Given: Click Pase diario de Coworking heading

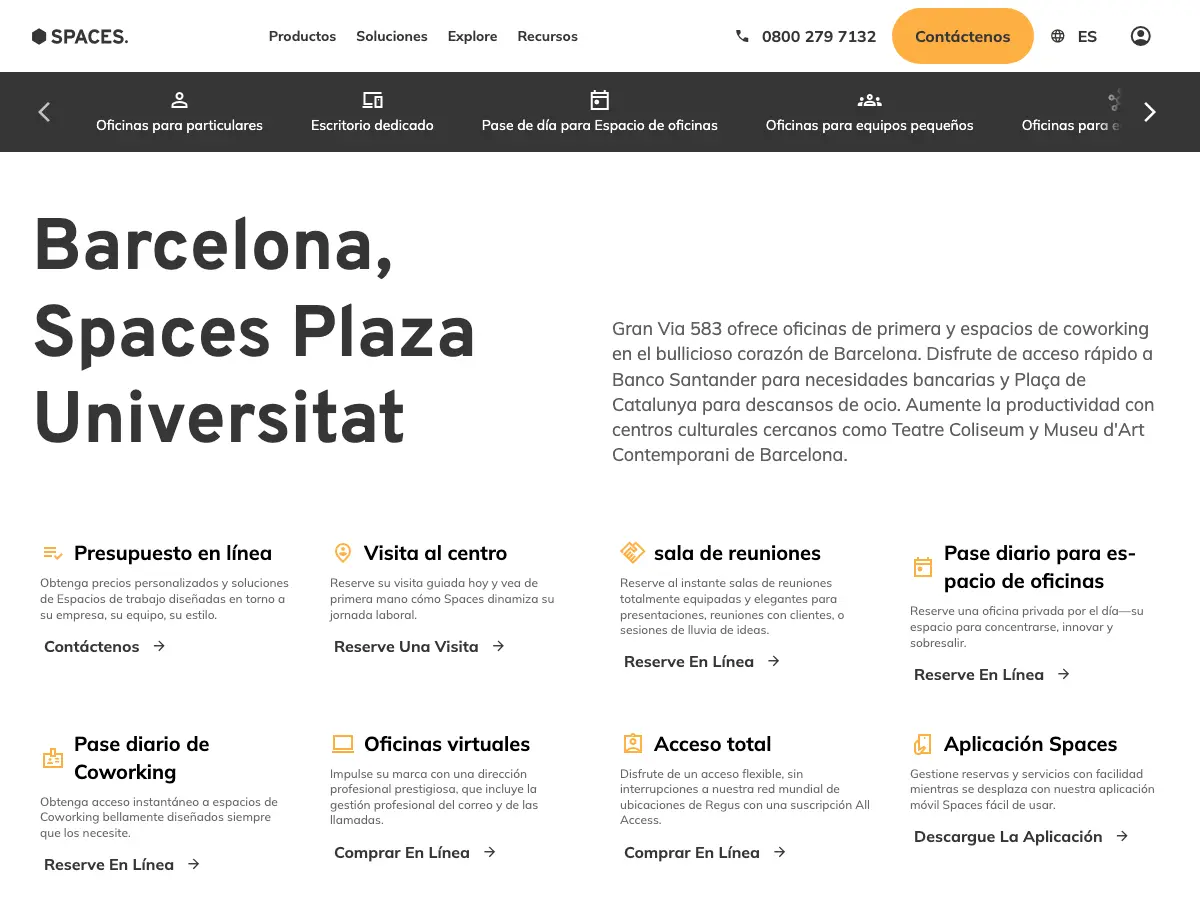Looking at the screenshot, I should (x=142, y=758).
